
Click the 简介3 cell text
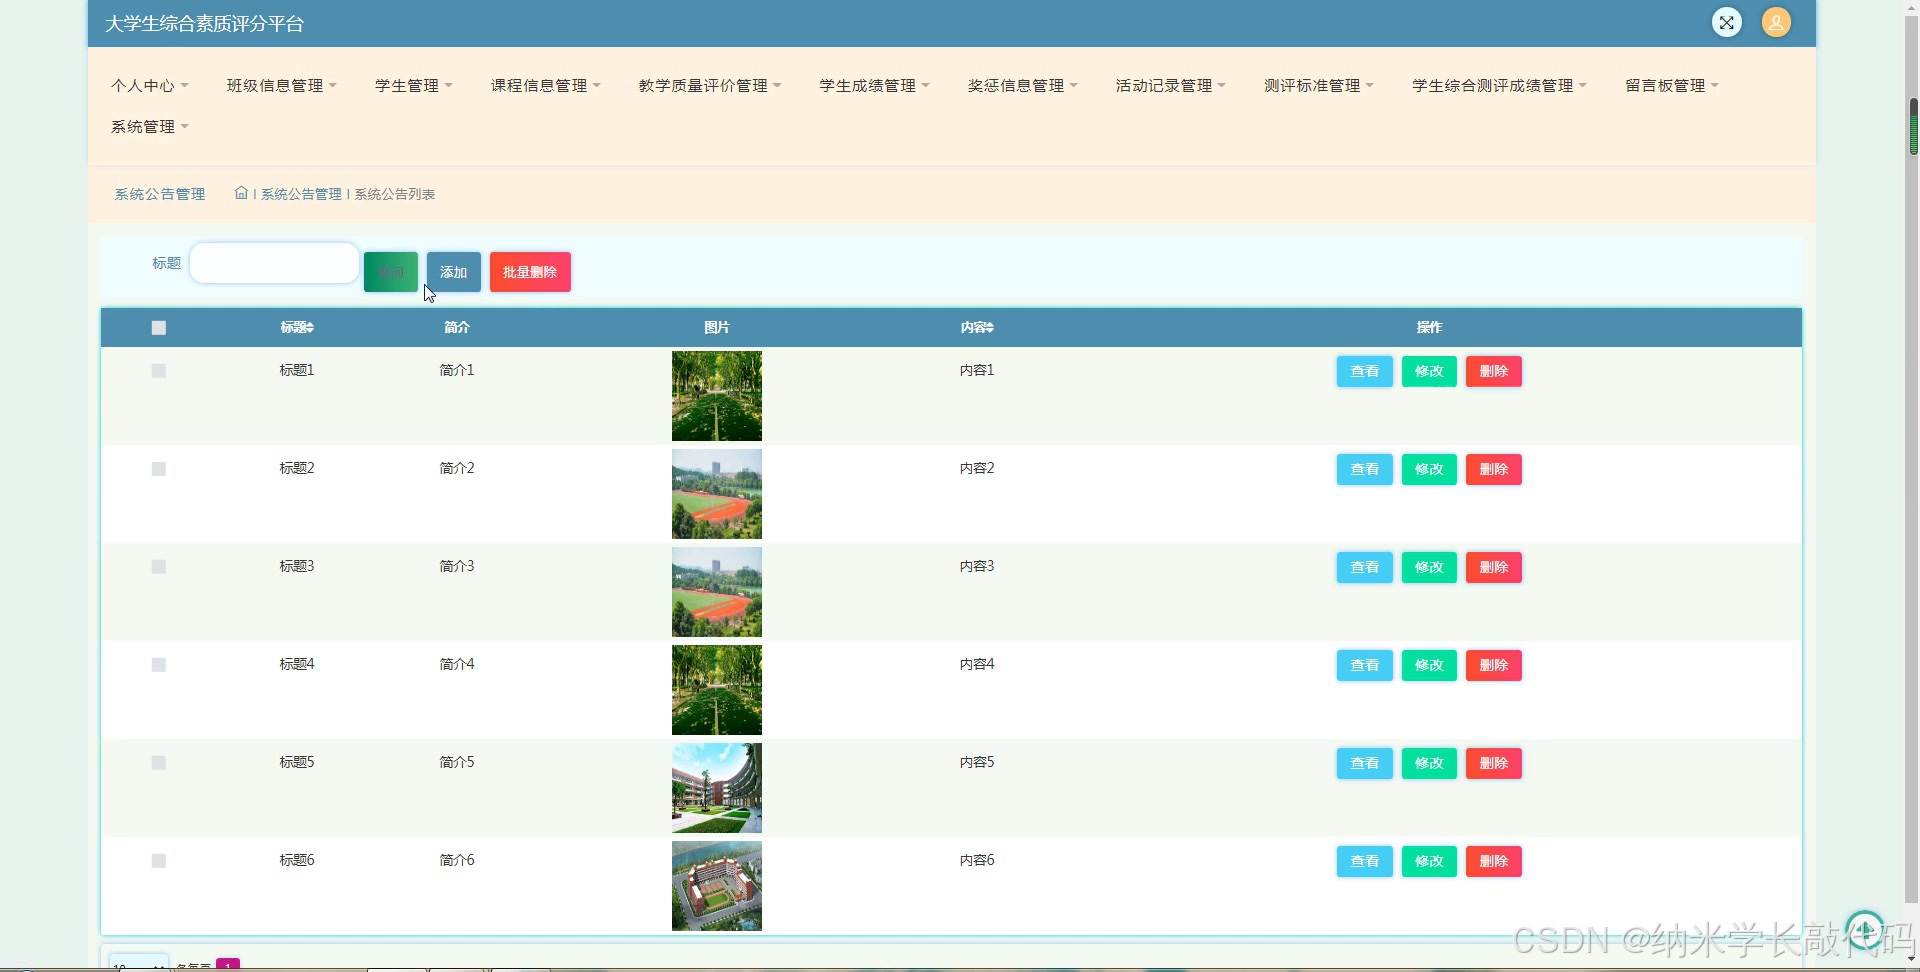(457, 566)
